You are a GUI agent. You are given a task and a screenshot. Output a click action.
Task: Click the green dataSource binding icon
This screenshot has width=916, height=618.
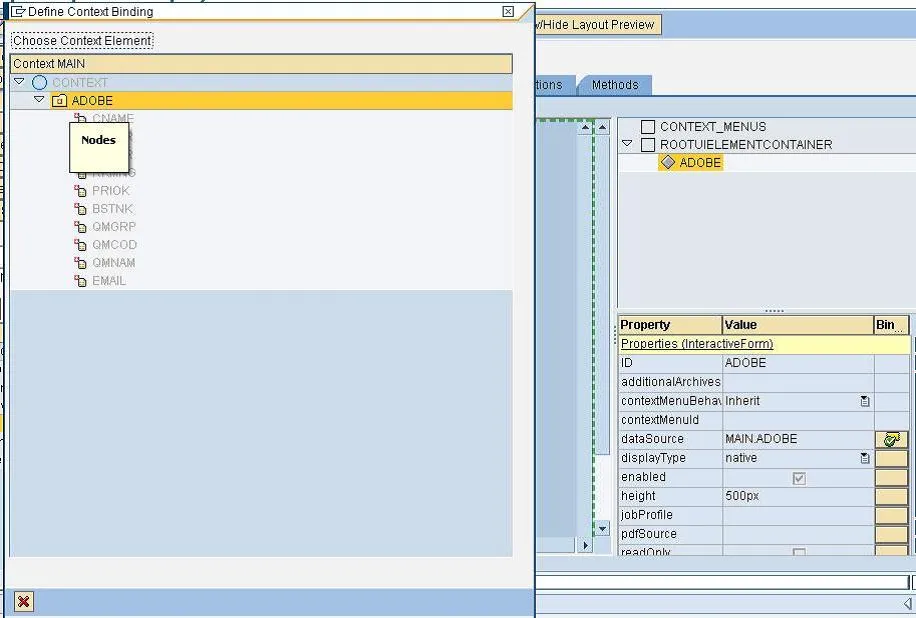click(889, 439)
